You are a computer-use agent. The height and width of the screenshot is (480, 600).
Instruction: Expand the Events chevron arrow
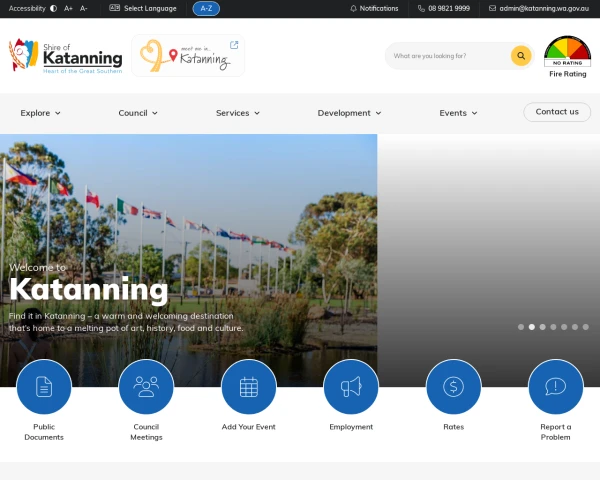(x=474, y=113)
